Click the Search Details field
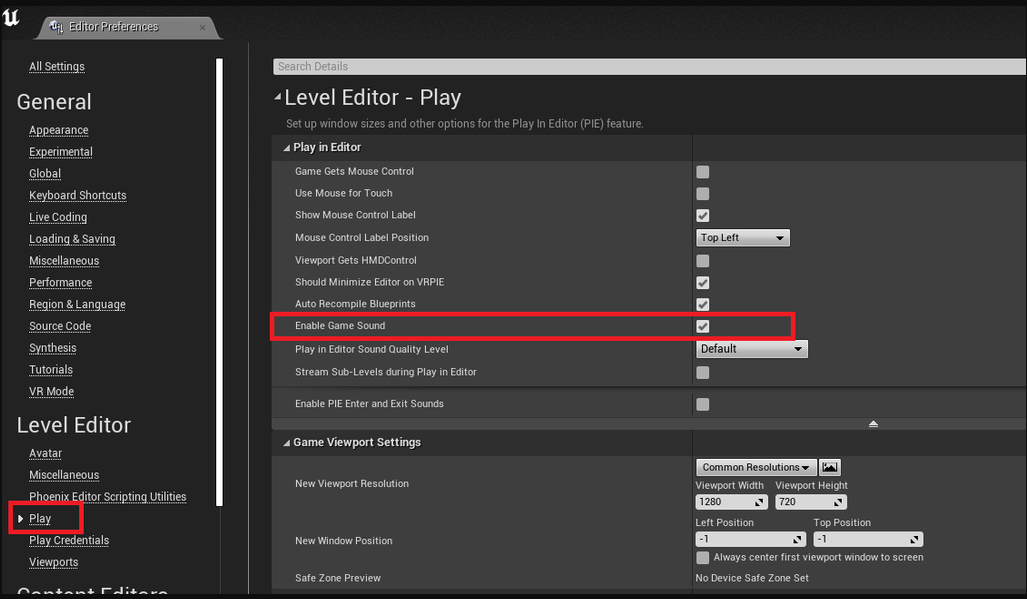Viewport: 1027px width, 599px height. (x=650, y=66)
